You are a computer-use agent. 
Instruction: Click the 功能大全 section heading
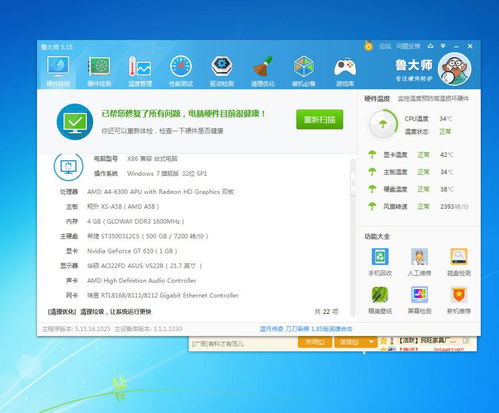tap(377, 236)
